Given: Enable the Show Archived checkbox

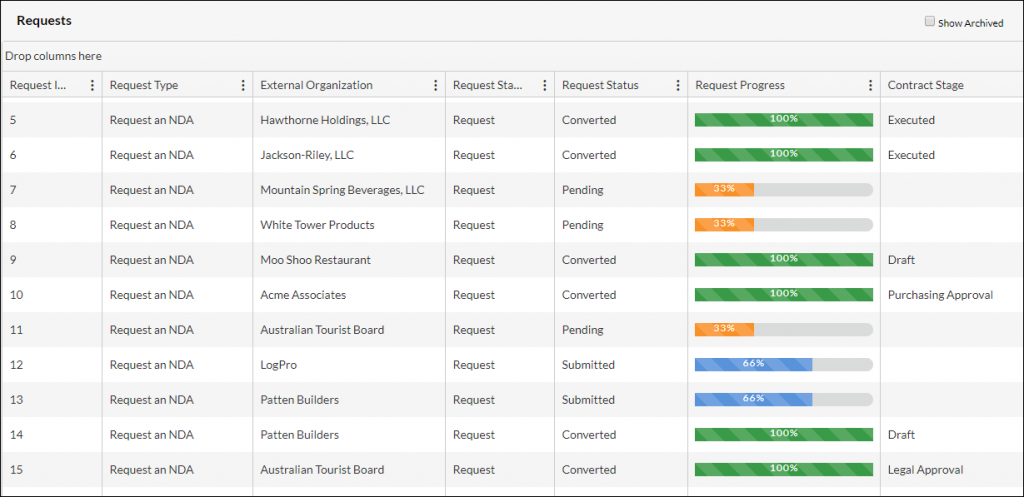Looking at the screenshot, I should [x=930, y=22].
